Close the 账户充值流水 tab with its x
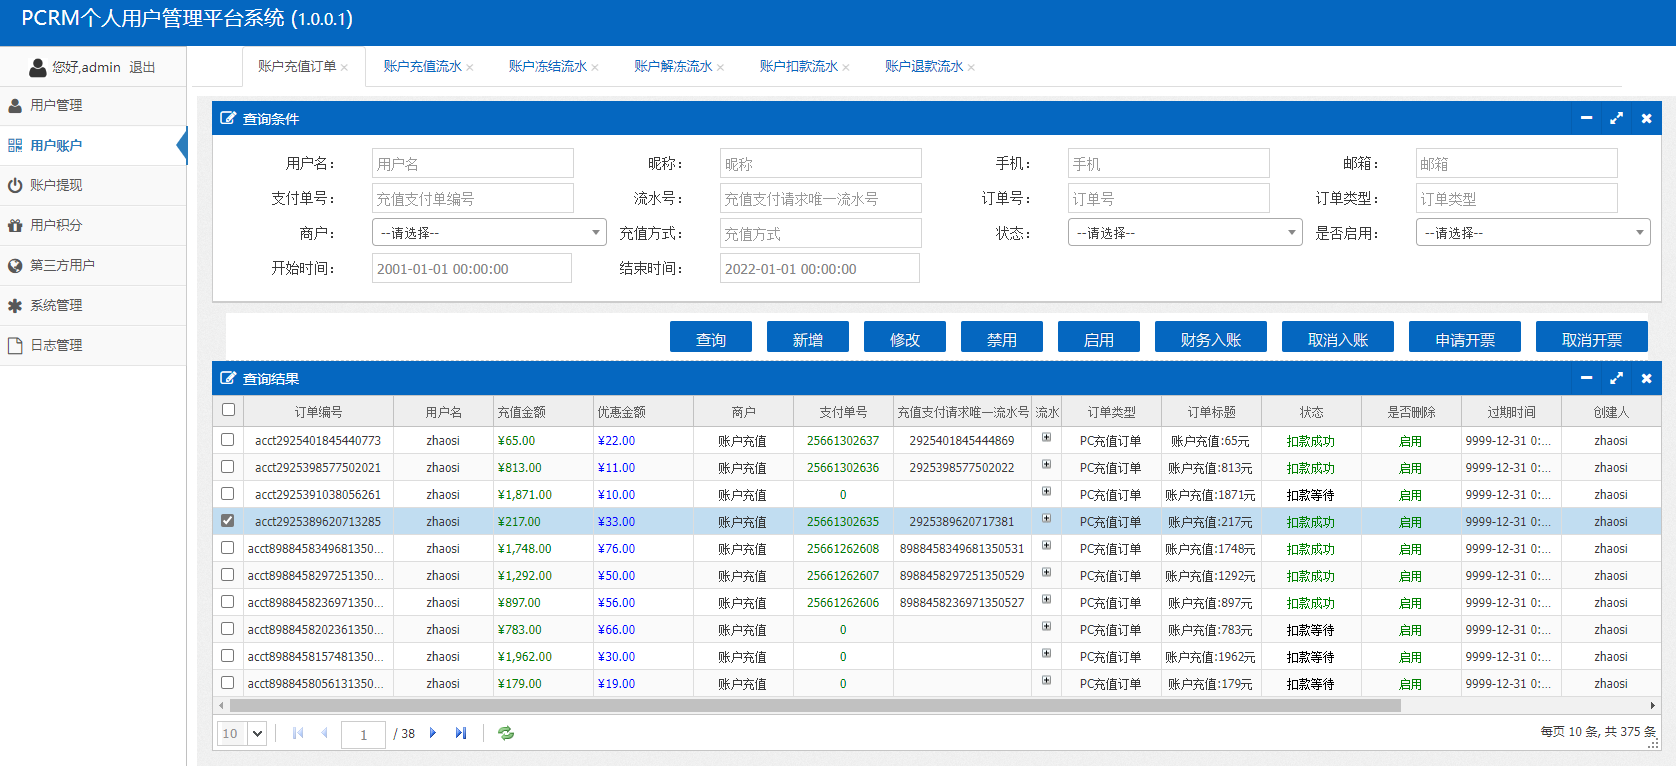The image size is (1676, 766). click(470, 68)
